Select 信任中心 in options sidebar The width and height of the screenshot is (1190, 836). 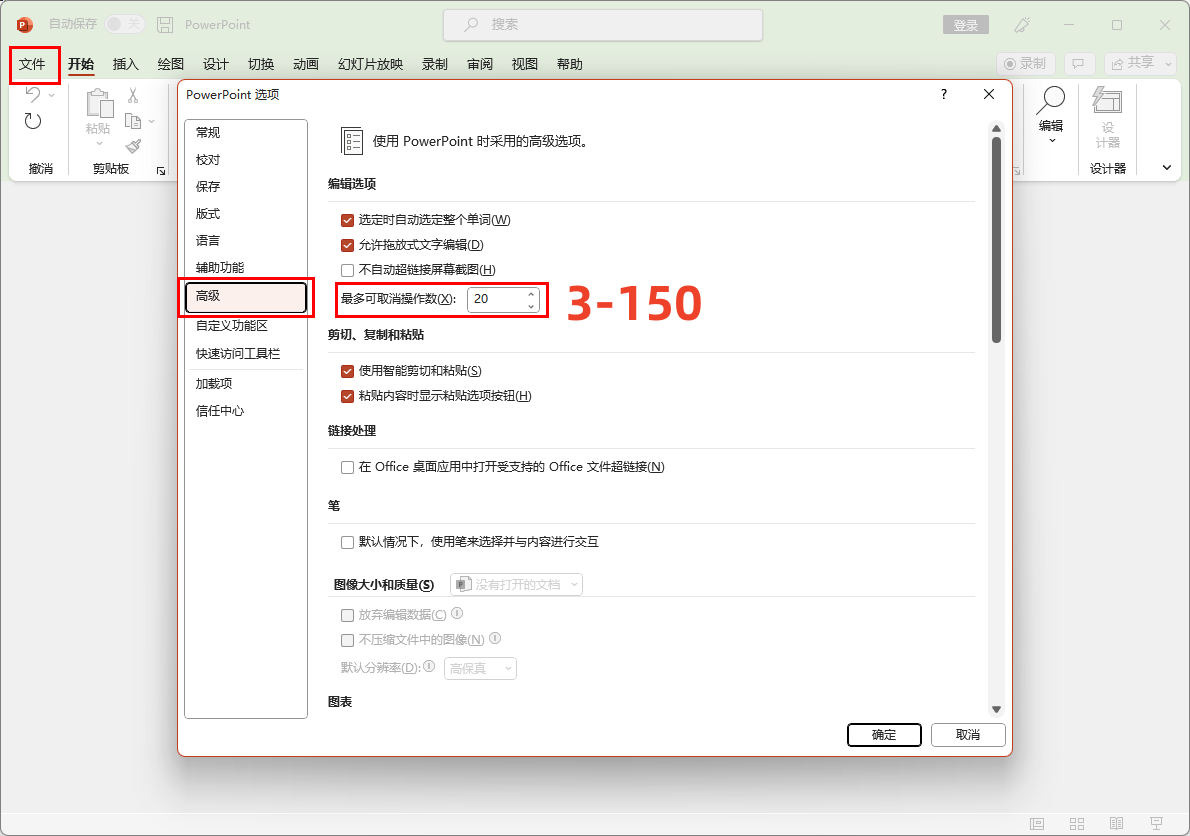click(246, 411)
